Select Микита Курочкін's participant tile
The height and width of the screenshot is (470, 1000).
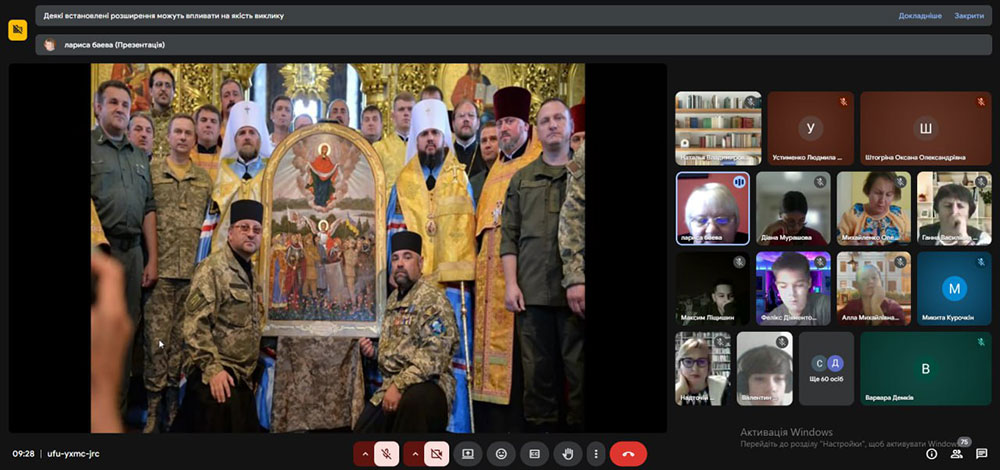click(x=953, y=289)
